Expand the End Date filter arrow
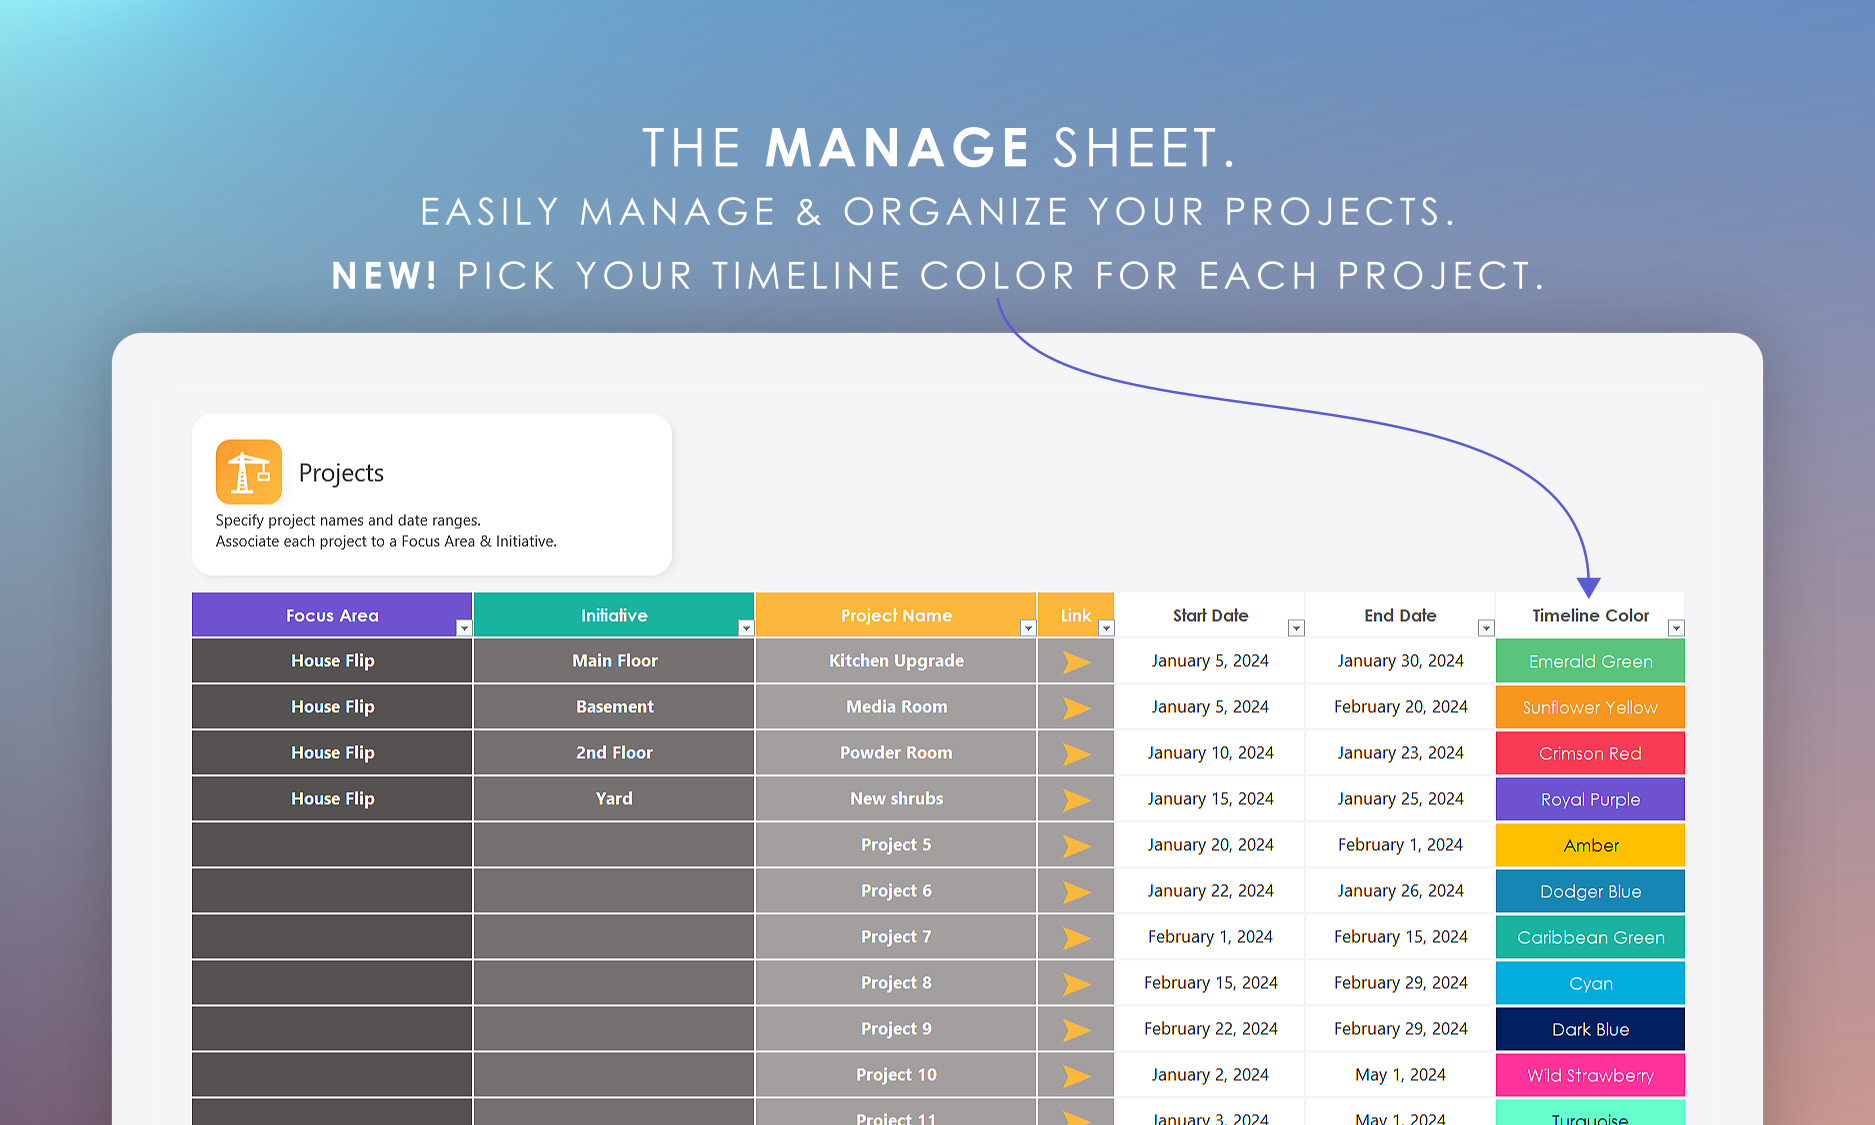This screenshot has width=1875, height=1125. [1486, 628]
